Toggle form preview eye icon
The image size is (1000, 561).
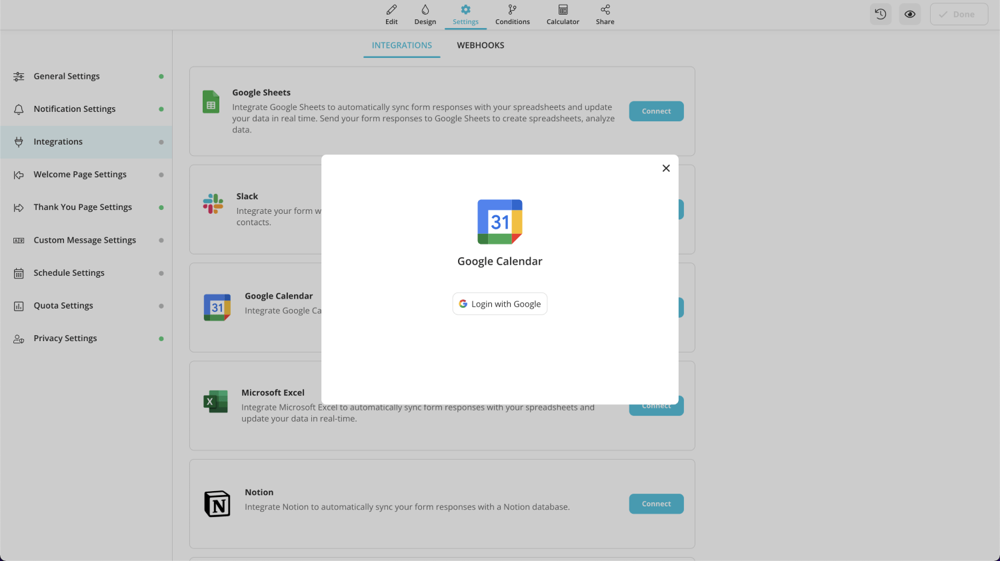point(909,15)
